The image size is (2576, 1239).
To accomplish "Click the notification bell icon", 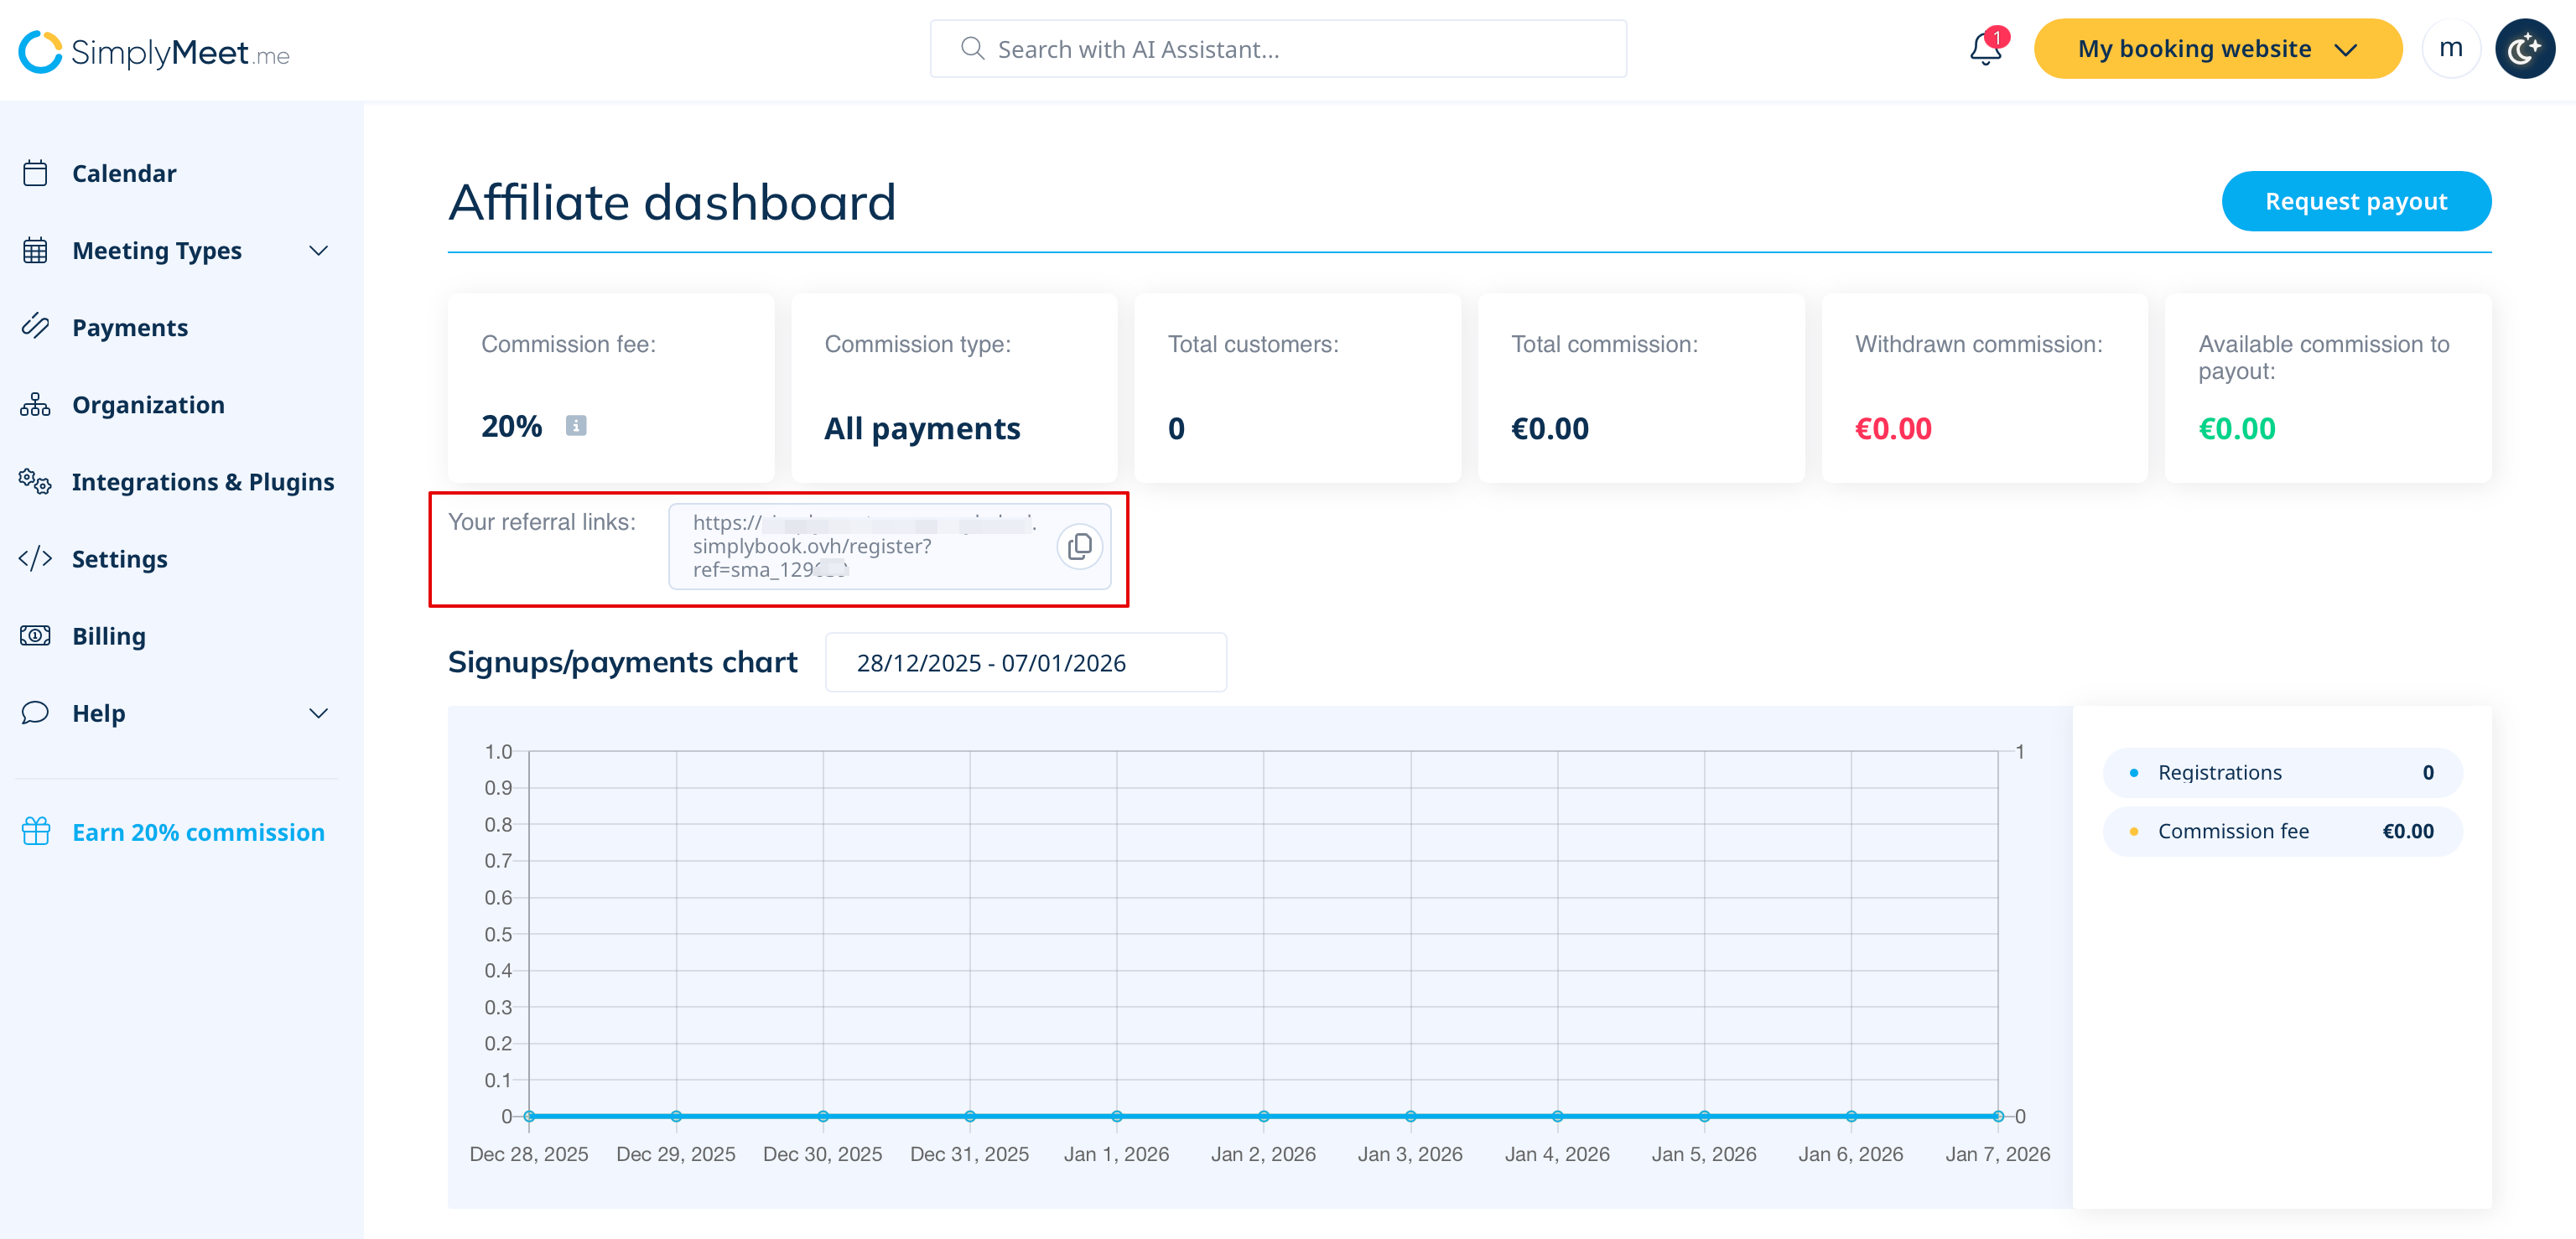I will 1985,49.
